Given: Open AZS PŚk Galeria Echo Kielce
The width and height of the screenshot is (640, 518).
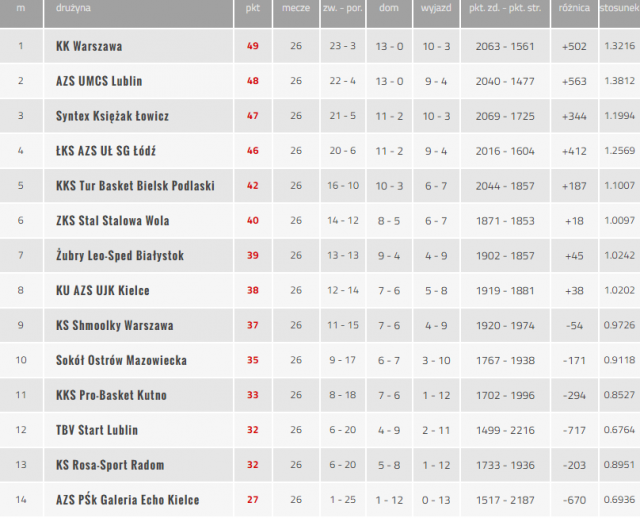Looking at the screenshot, I should click(x=127, y=500).
